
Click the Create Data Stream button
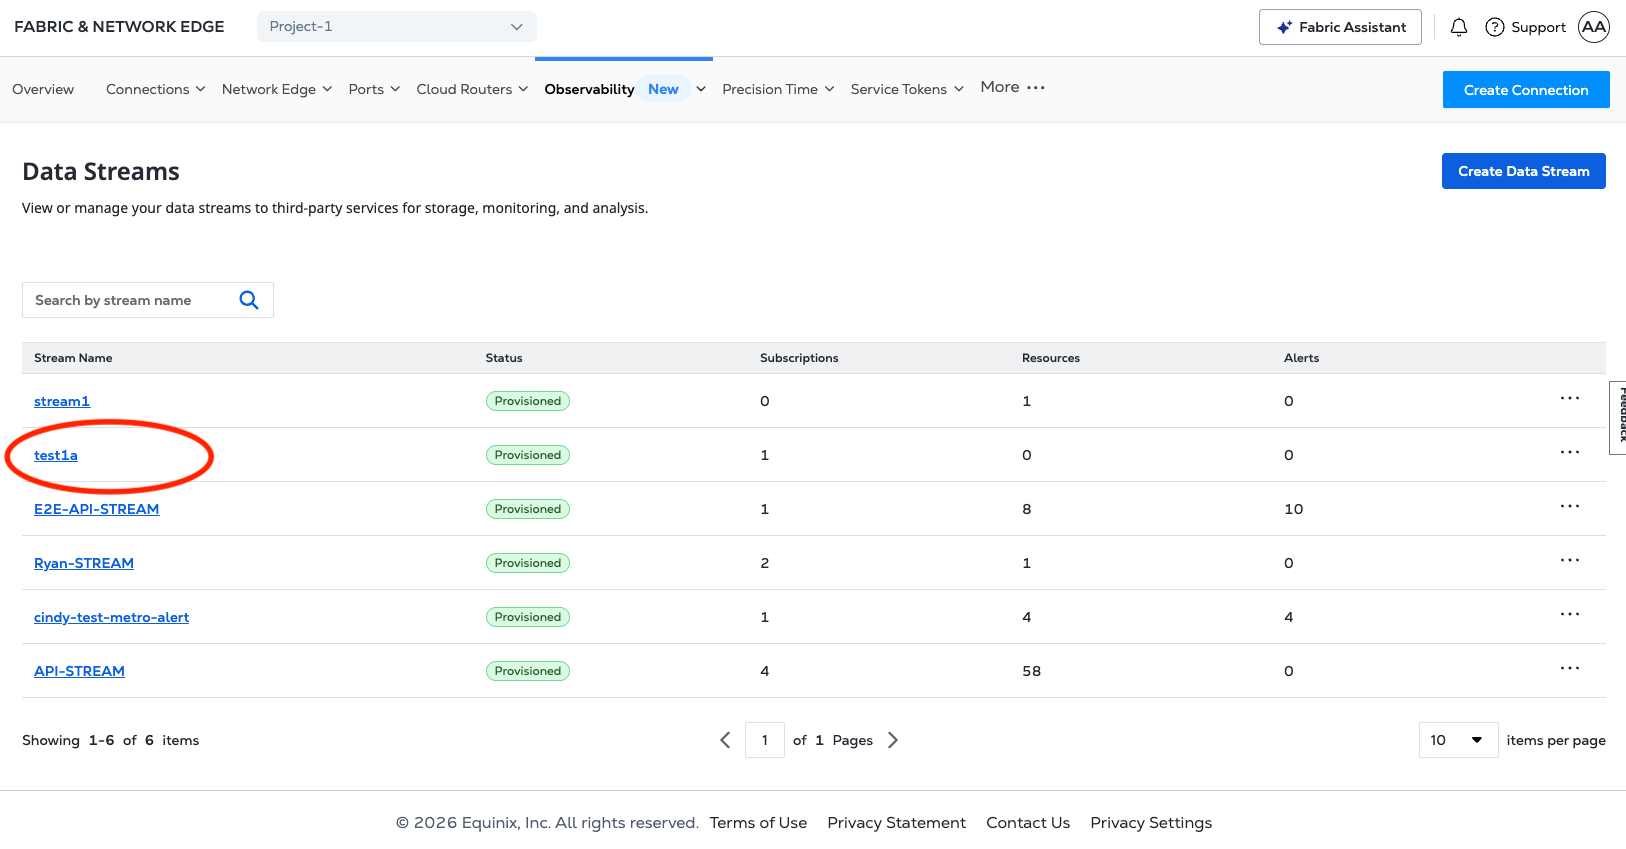click(1523, 171)
